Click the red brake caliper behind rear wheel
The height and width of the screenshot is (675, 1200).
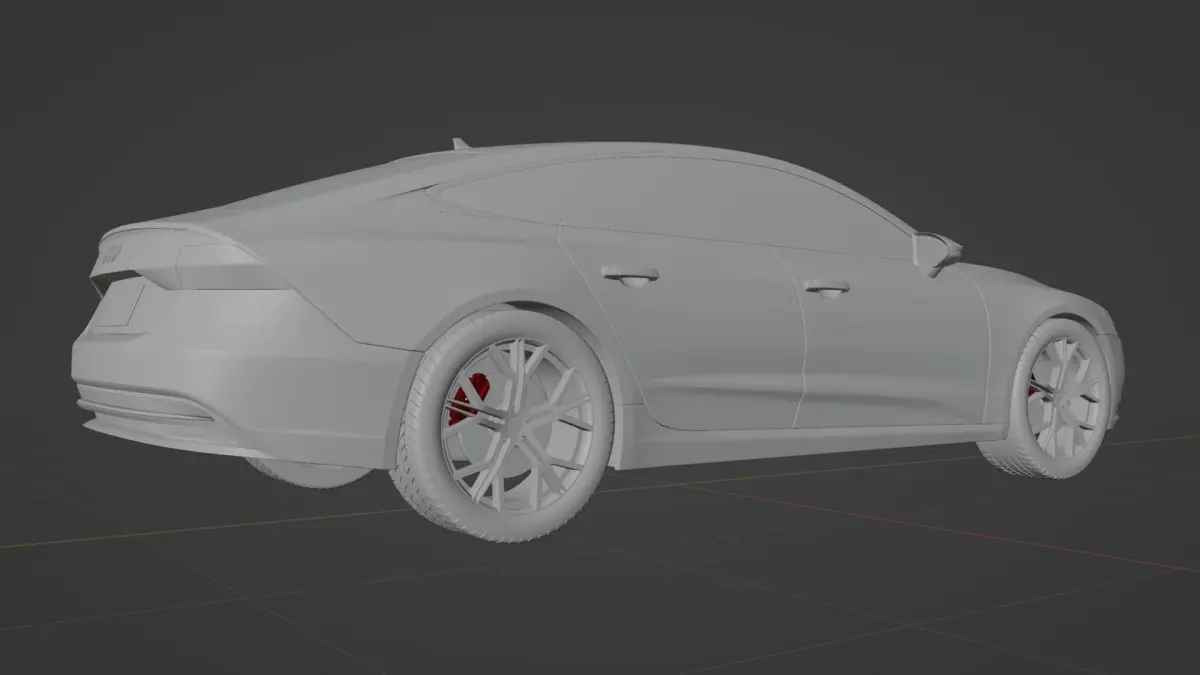468,398
